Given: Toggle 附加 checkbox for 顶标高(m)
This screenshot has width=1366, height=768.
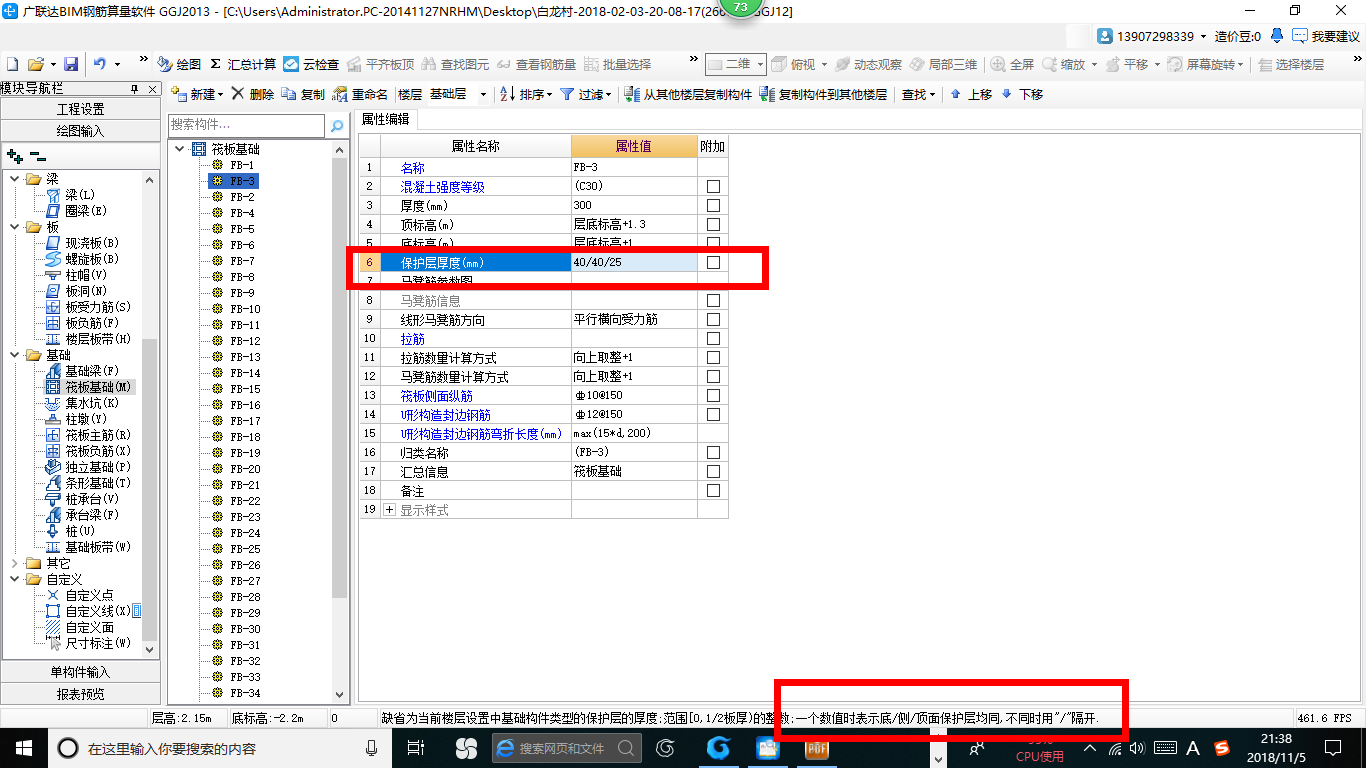Looking at the screenshot, I should tap(713, 224).
